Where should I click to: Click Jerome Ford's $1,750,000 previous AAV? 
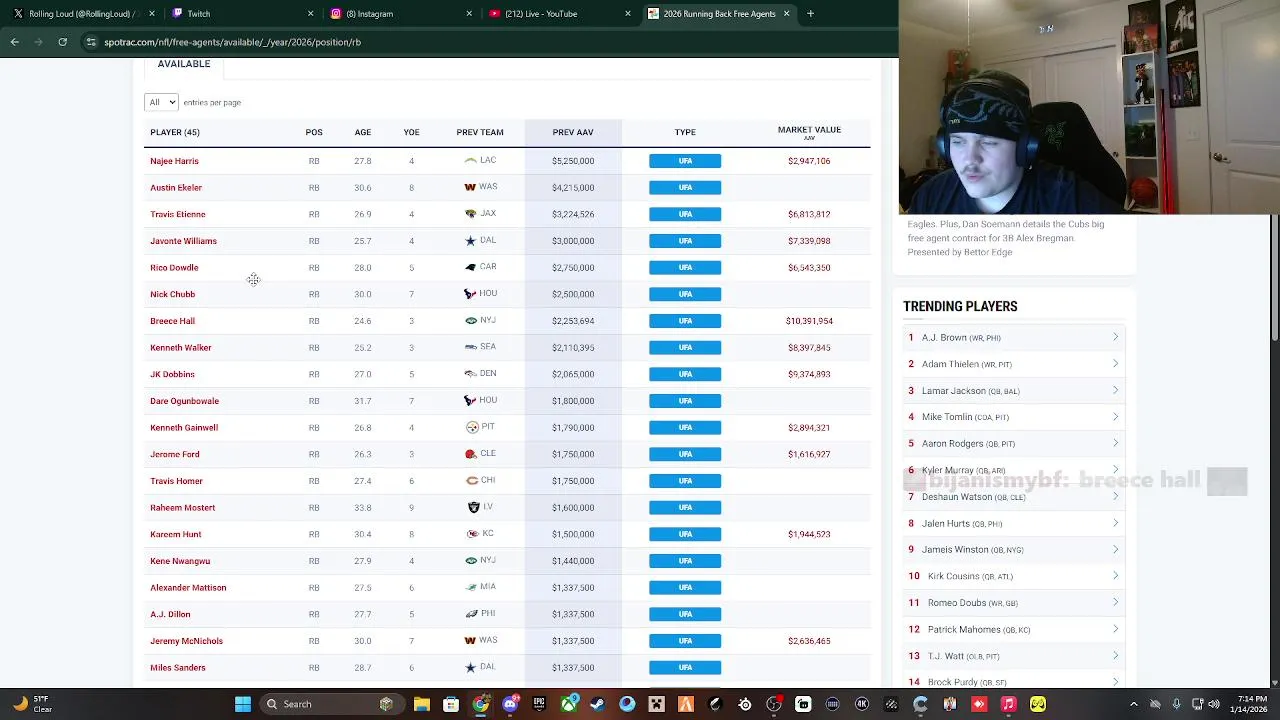(x=573, y=454)
